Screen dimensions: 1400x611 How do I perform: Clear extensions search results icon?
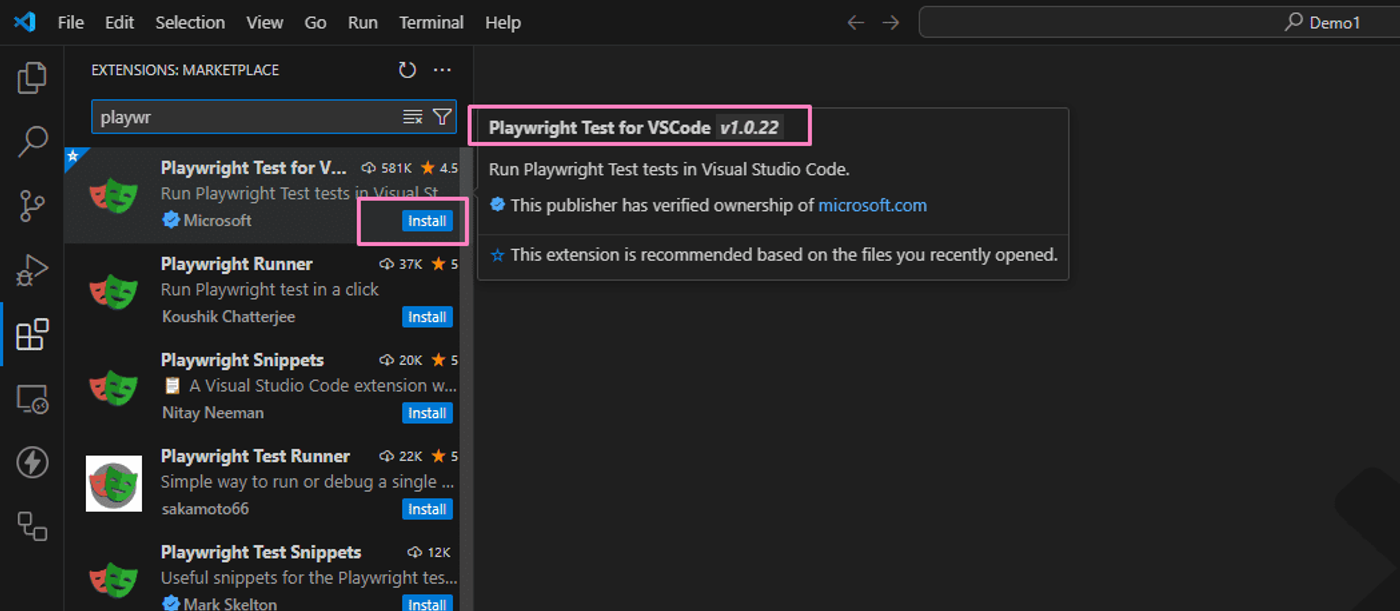click(x=412, y=117)
